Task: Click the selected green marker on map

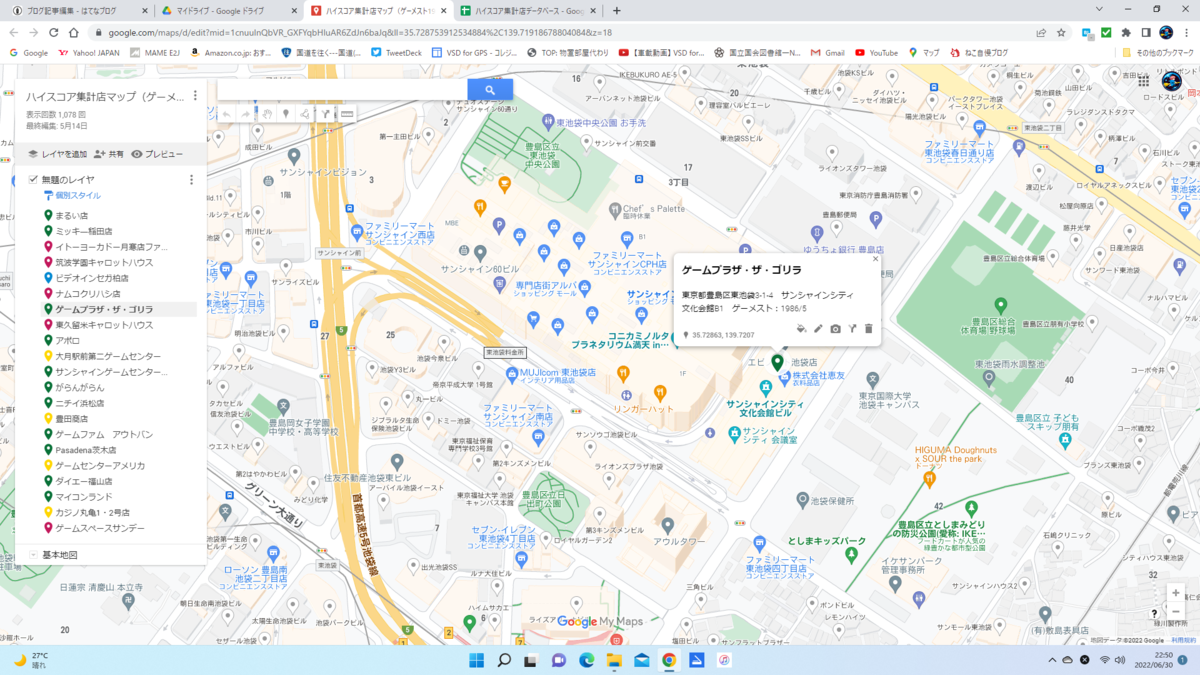Action: (x=777, y=361)
